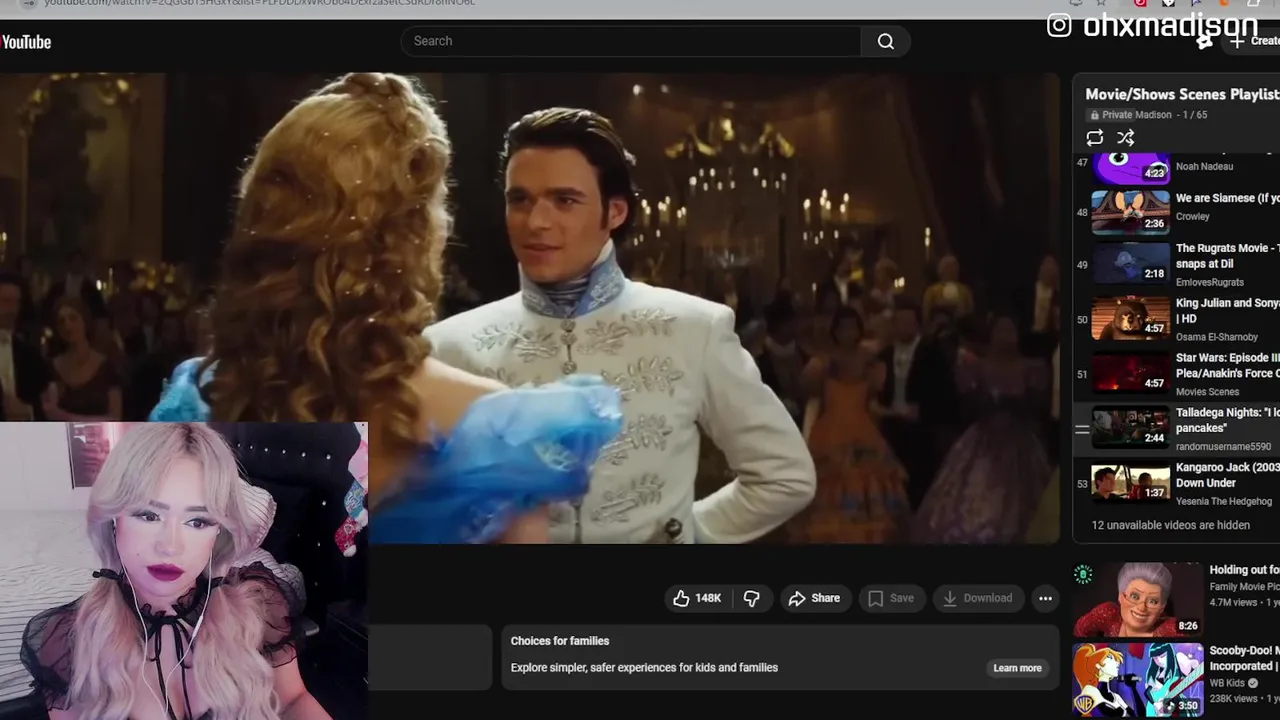This screenshot has height=720, width=1280.
Task: Click the 'Choices for families' heading
Action: click(x=560, y=641)
